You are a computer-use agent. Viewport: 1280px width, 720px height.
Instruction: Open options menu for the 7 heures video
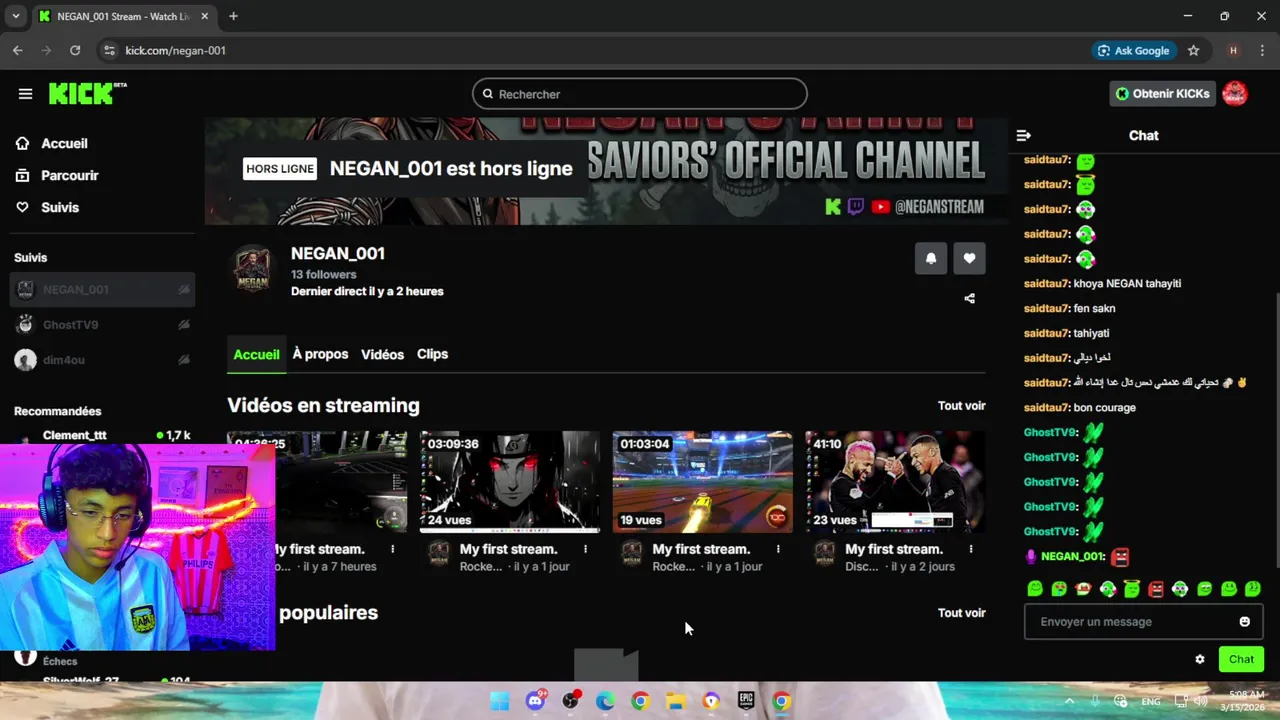(x=392, y=549)
